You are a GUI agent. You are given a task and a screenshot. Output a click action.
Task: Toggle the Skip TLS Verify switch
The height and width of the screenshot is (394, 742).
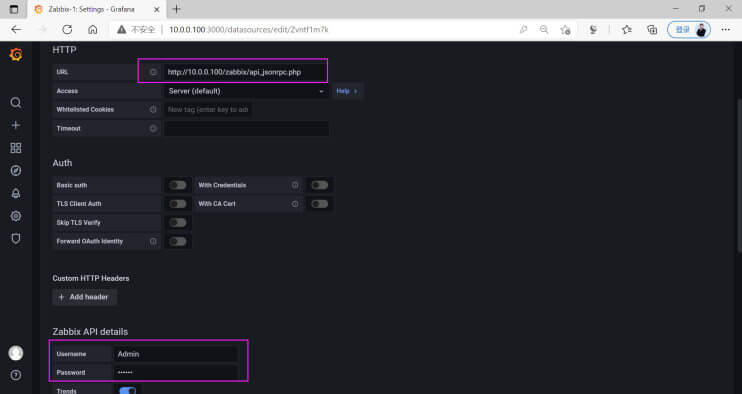click(x=178, y=222)
